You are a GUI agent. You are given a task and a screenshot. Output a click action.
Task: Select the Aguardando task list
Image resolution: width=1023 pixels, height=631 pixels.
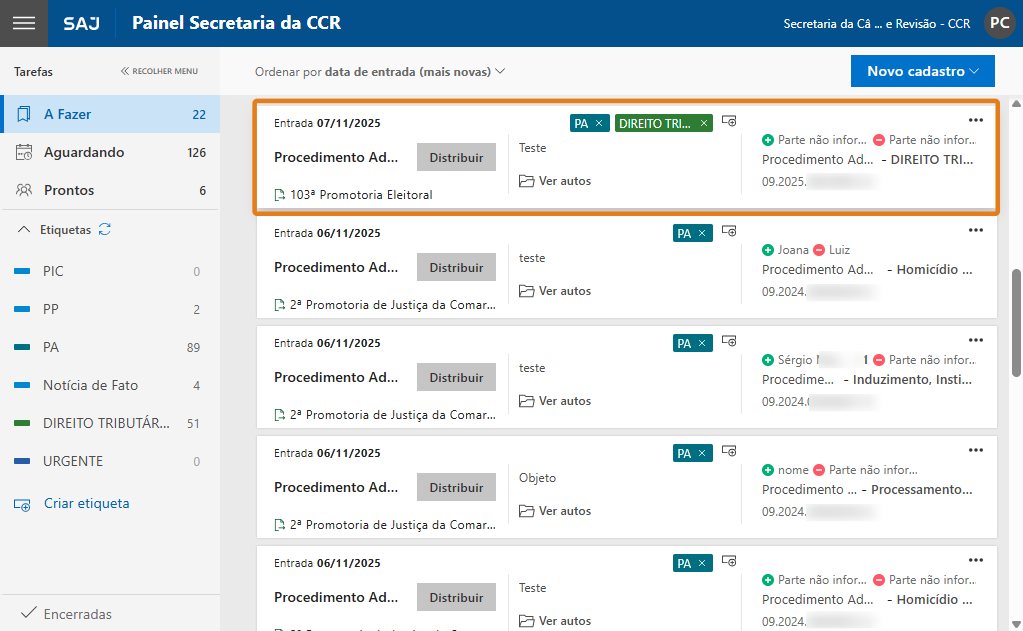point(84,152)
